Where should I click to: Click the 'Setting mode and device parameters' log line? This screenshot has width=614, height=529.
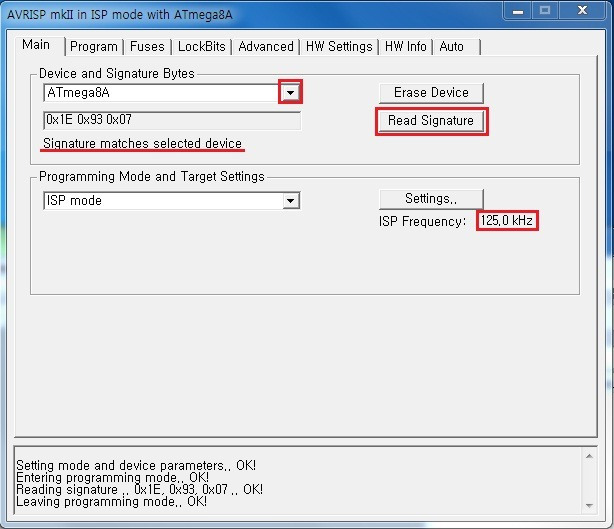(x=136, y=466)
